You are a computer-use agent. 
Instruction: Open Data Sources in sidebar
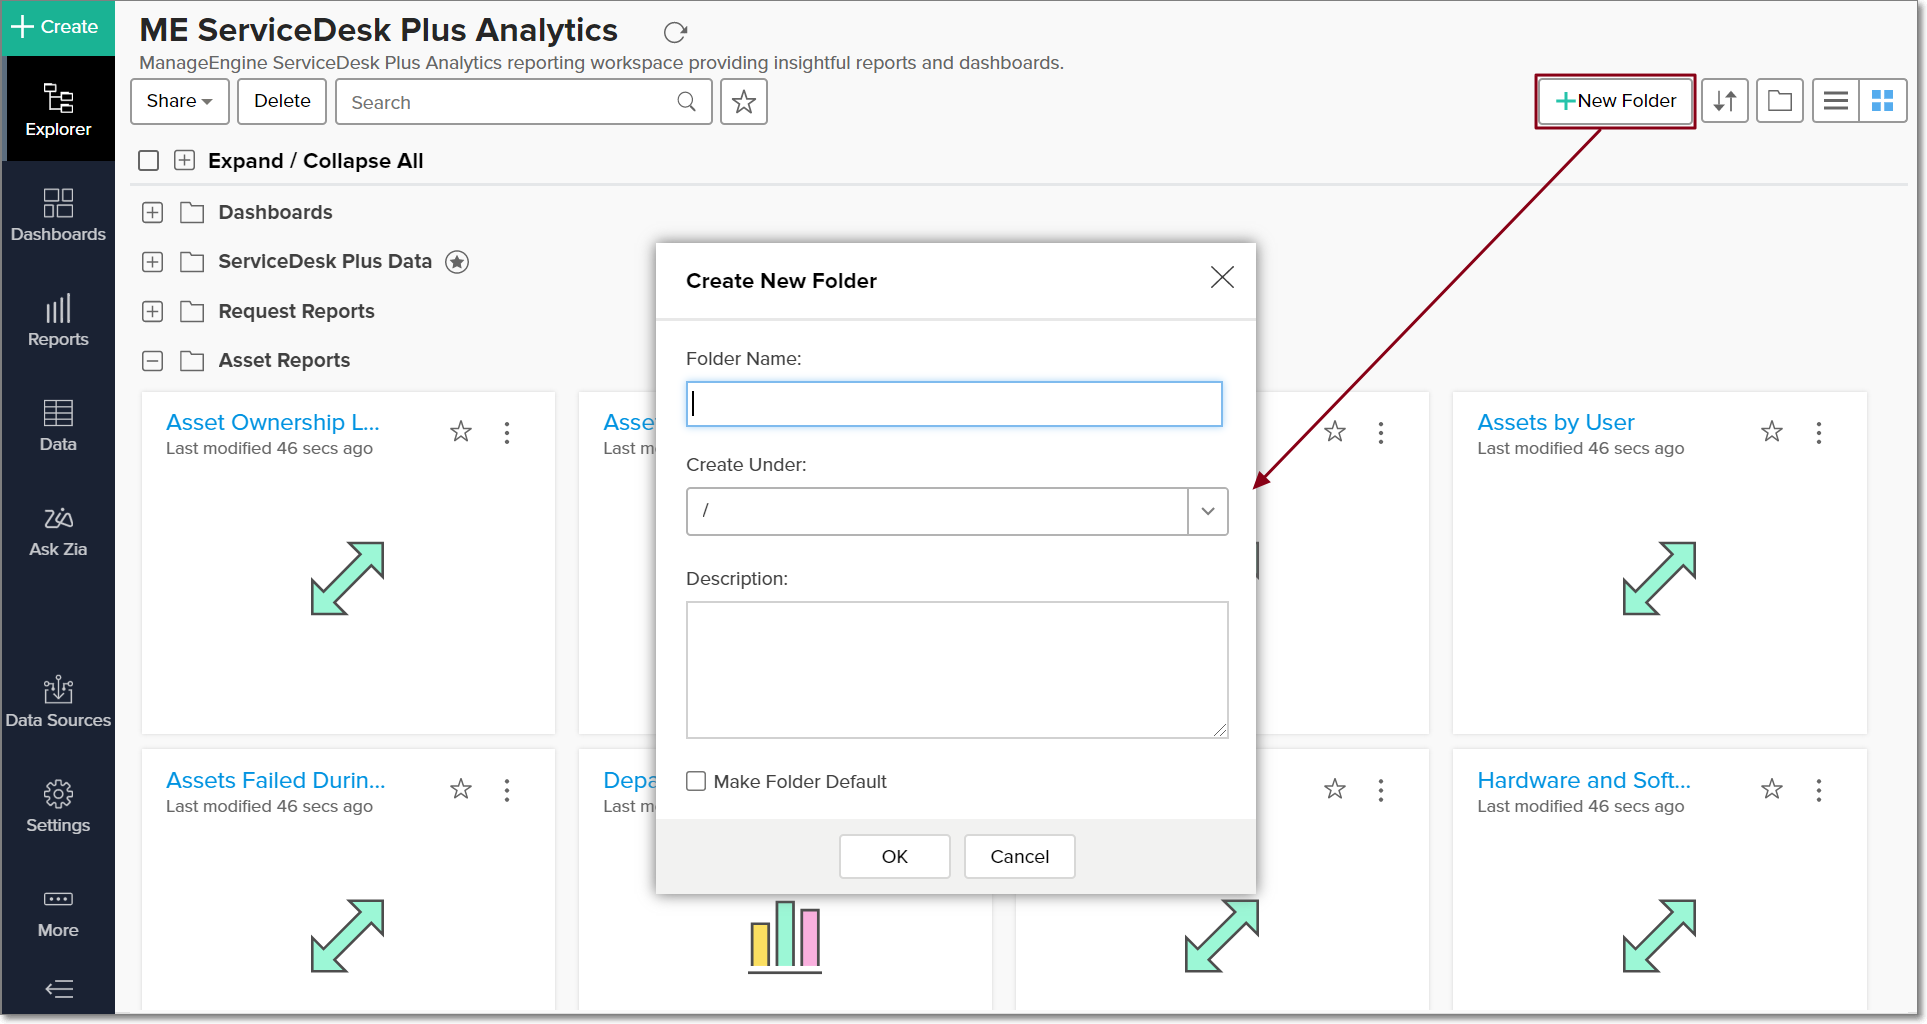58,701
